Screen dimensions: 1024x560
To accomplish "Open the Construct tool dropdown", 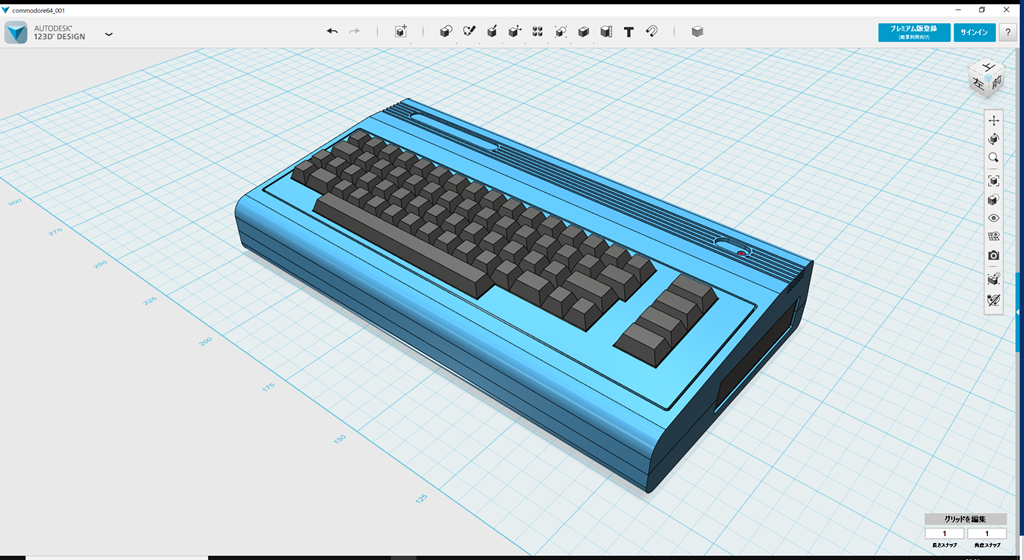I will point(492,32).
